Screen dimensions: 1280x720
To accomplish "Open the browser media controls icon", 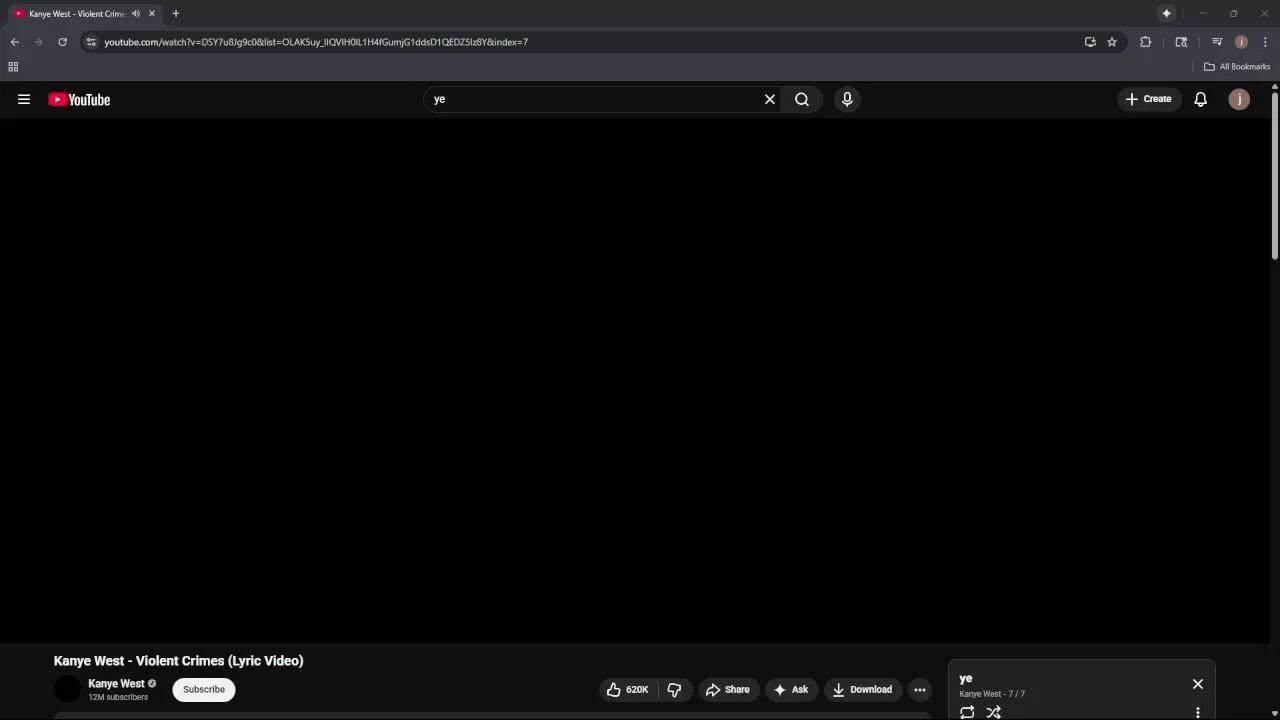I will 1217,42.
